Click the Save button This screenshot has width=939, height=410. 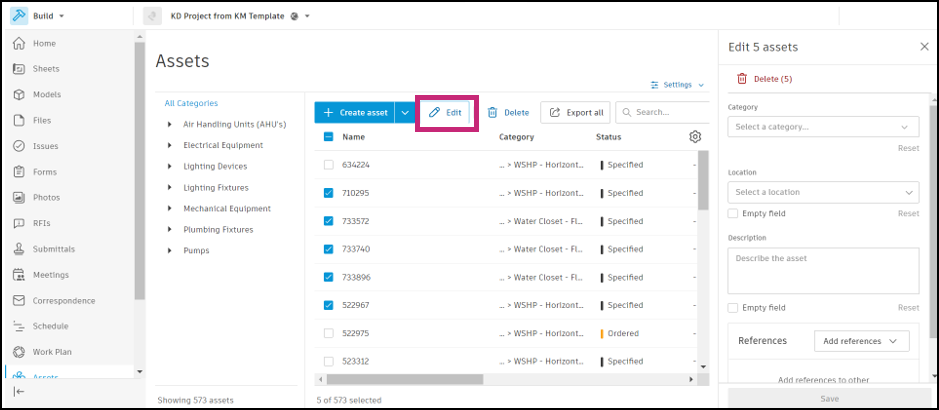[829, 399]
